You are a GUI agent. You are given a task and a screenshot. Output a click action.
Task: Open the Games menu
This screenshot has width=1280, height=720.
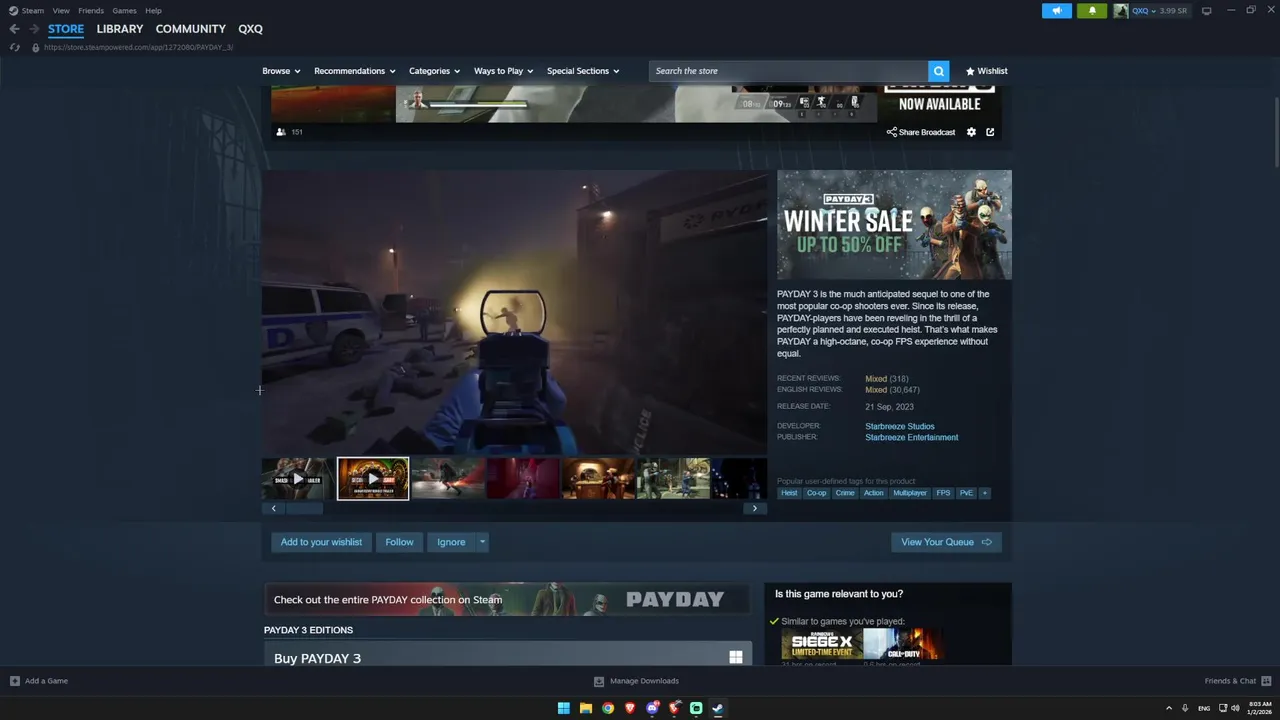point(124,10)
